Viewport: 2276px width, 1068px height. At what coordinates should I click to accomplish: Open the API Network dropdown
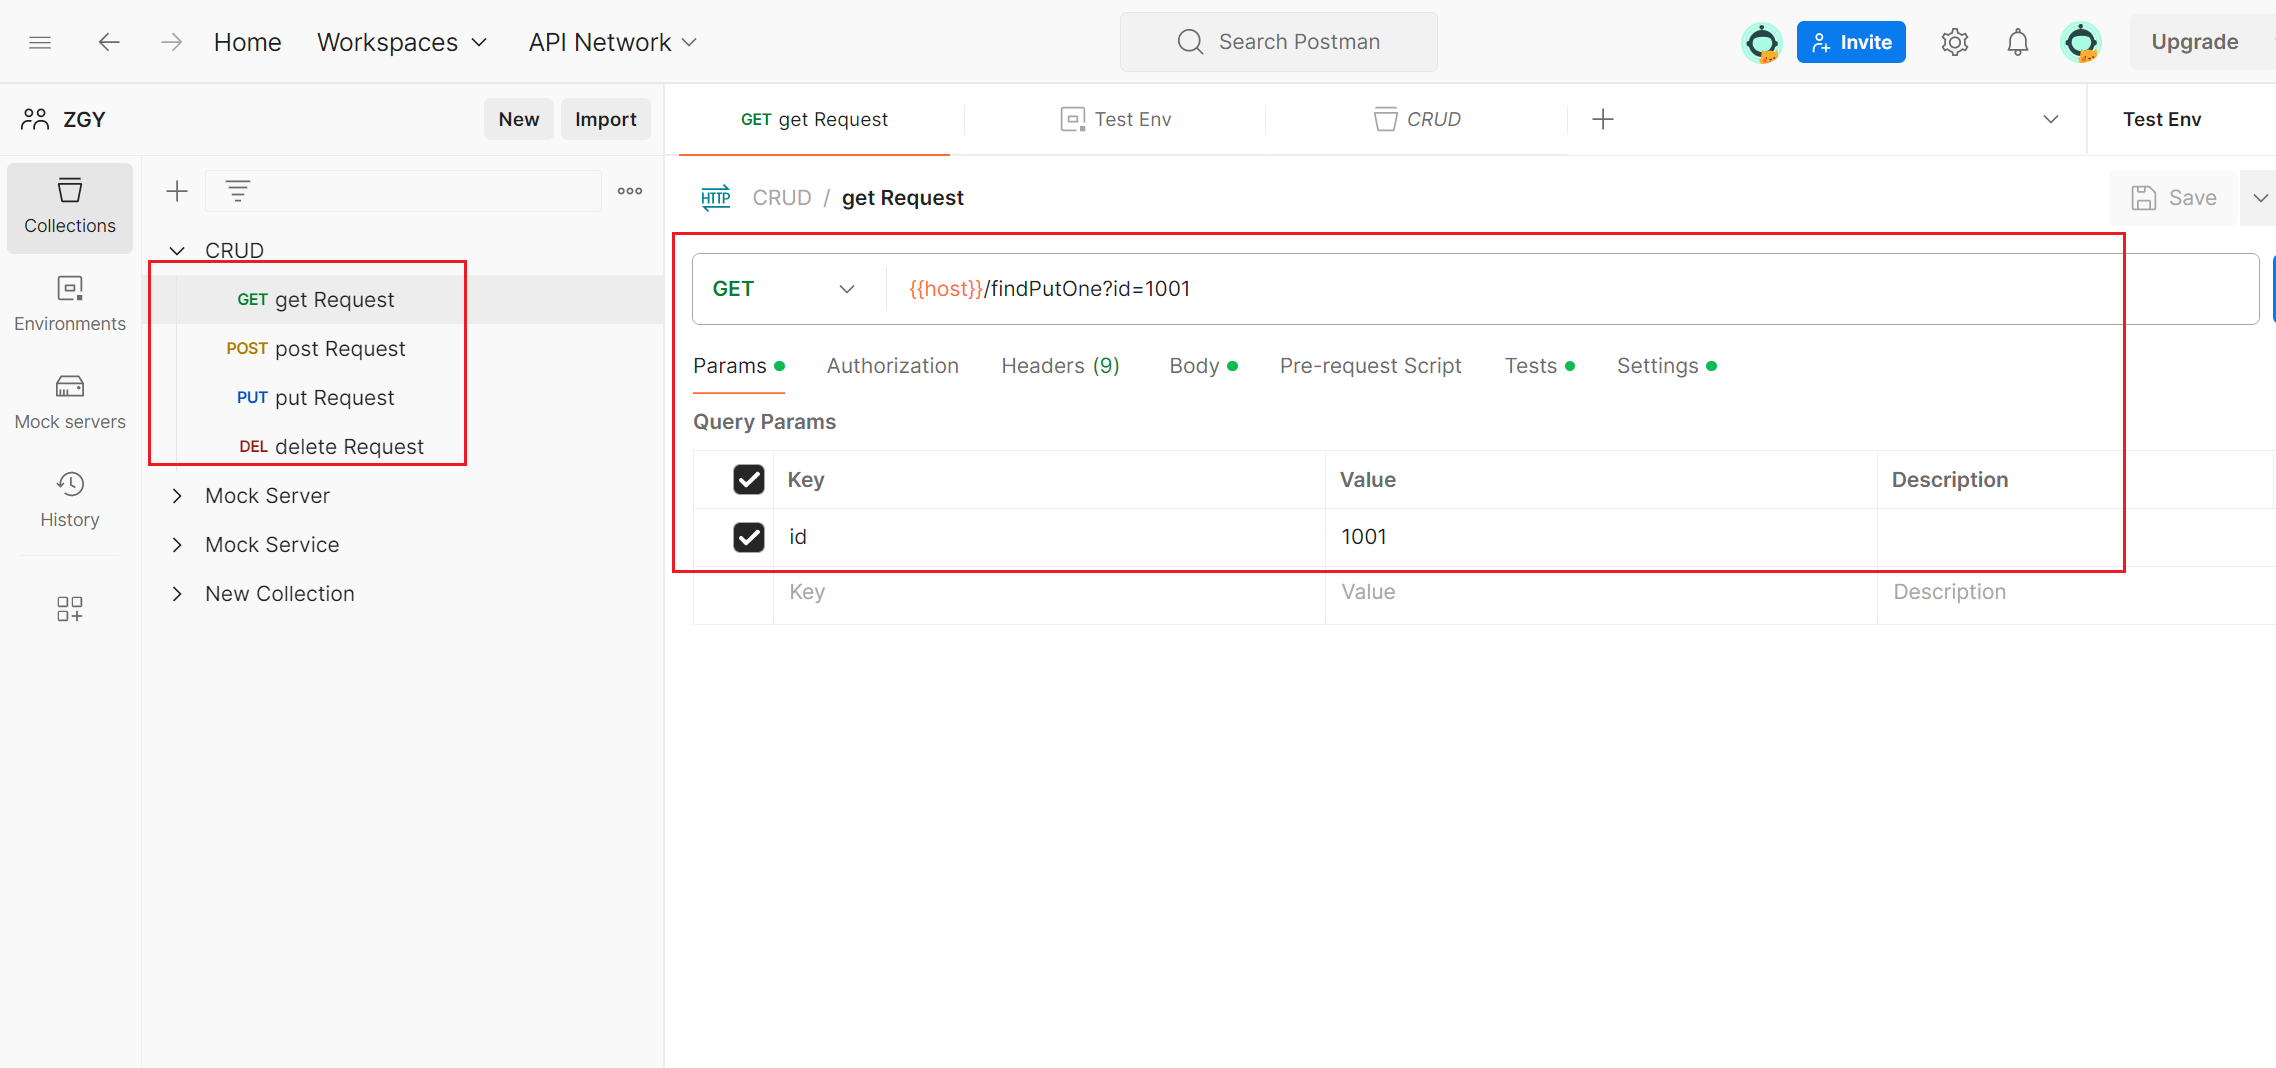click(612, 42)
